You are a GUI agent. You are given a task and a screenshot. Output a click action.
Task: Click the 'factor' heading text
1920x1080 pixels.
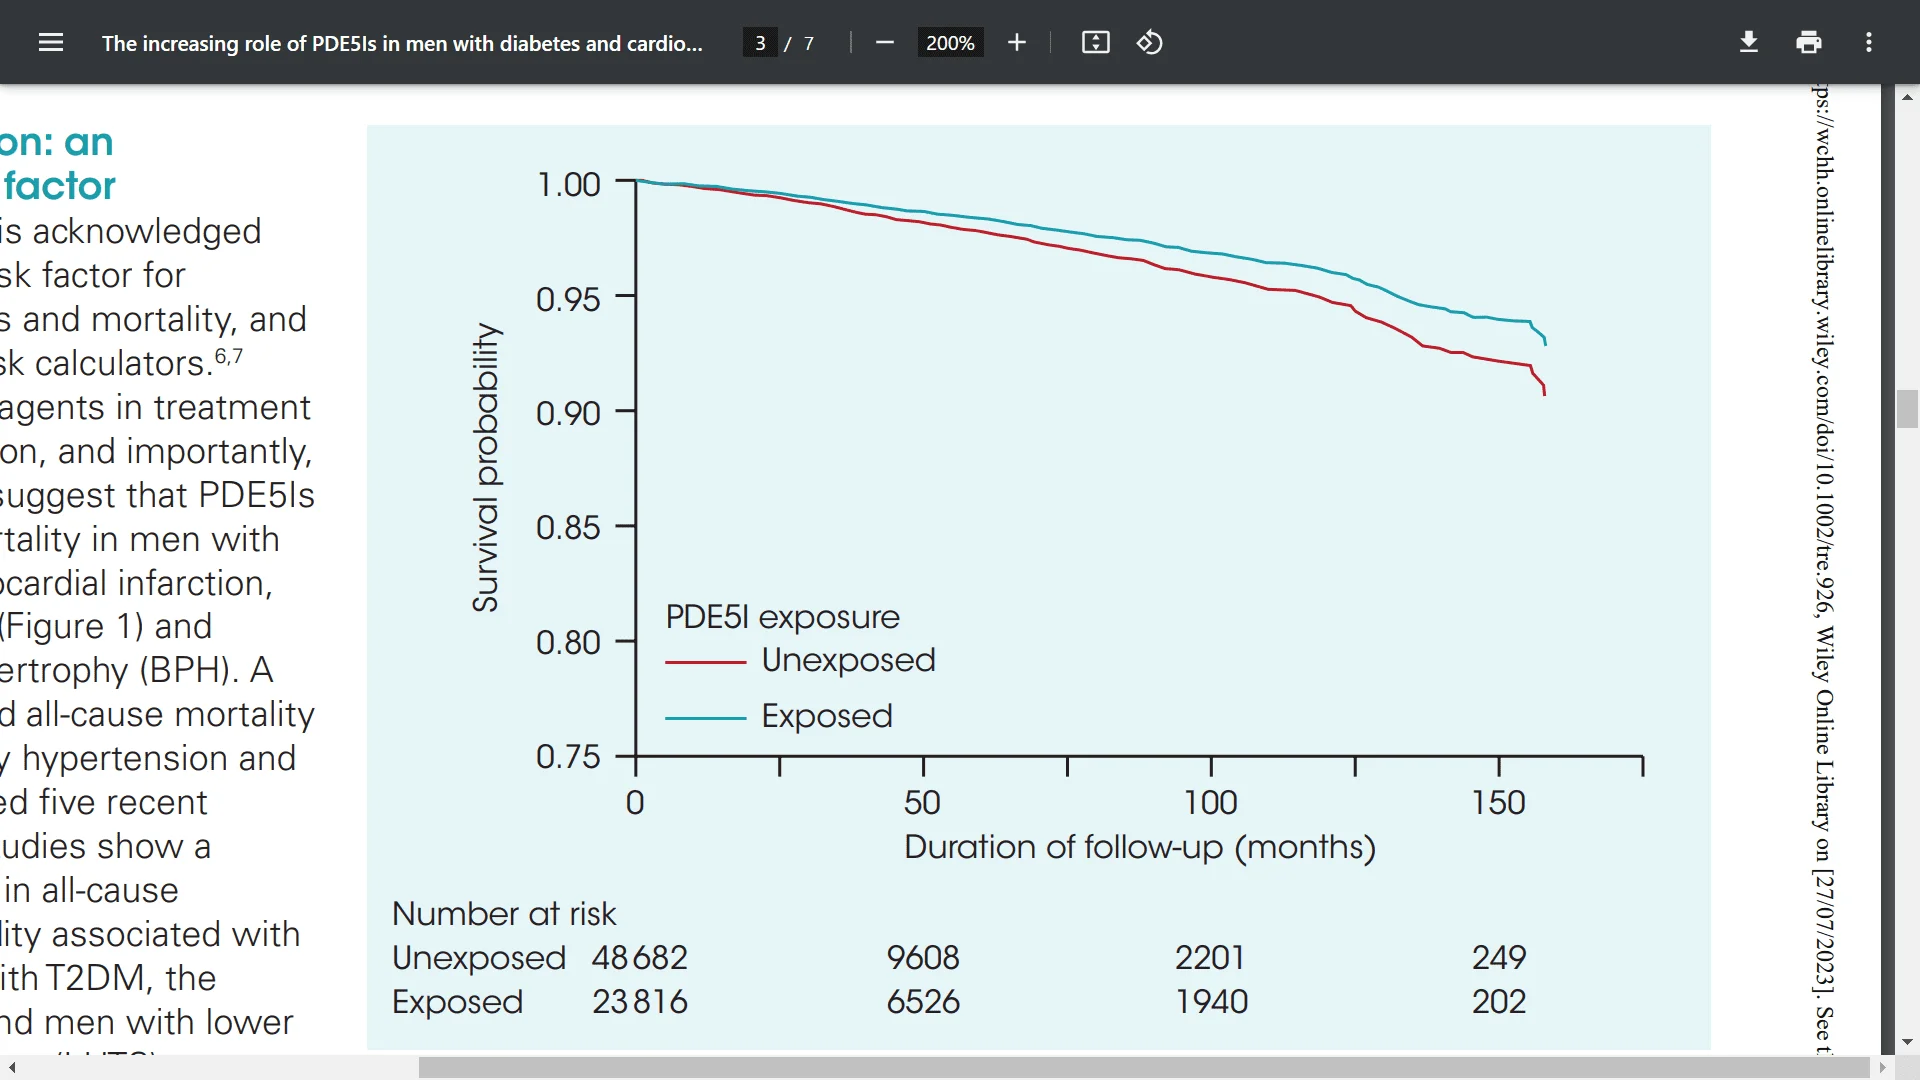pyautogui.click(x=60, y=185)
